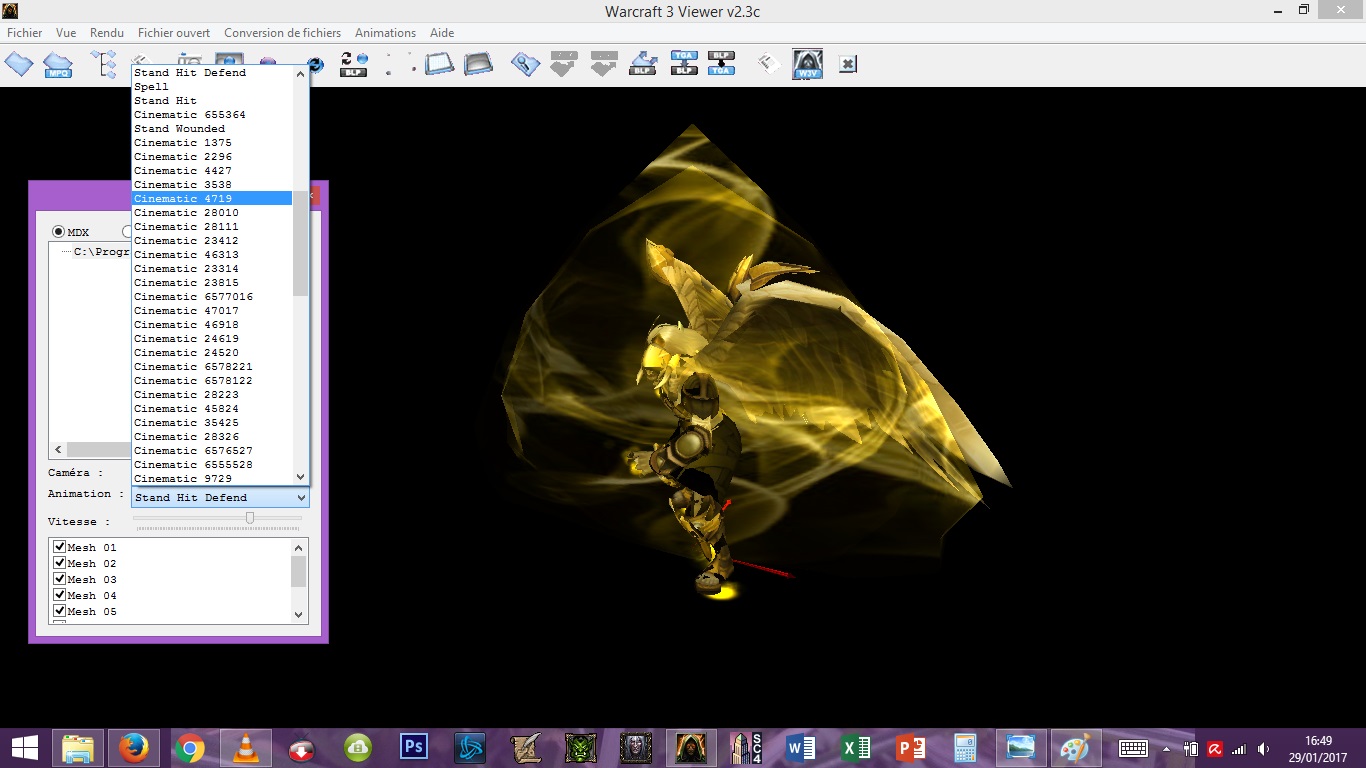Open the Vue menu
This screenshot has height=768, width=1366.
pyautogui.click(x=66, y=33)
